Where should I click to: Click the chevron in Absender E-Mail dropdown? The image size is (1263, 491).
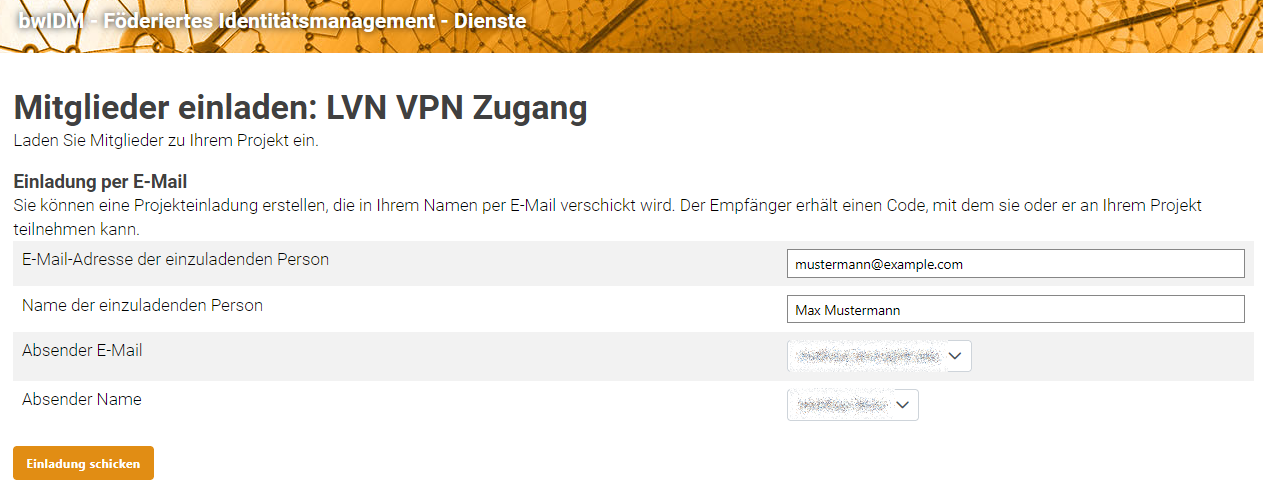956,356
